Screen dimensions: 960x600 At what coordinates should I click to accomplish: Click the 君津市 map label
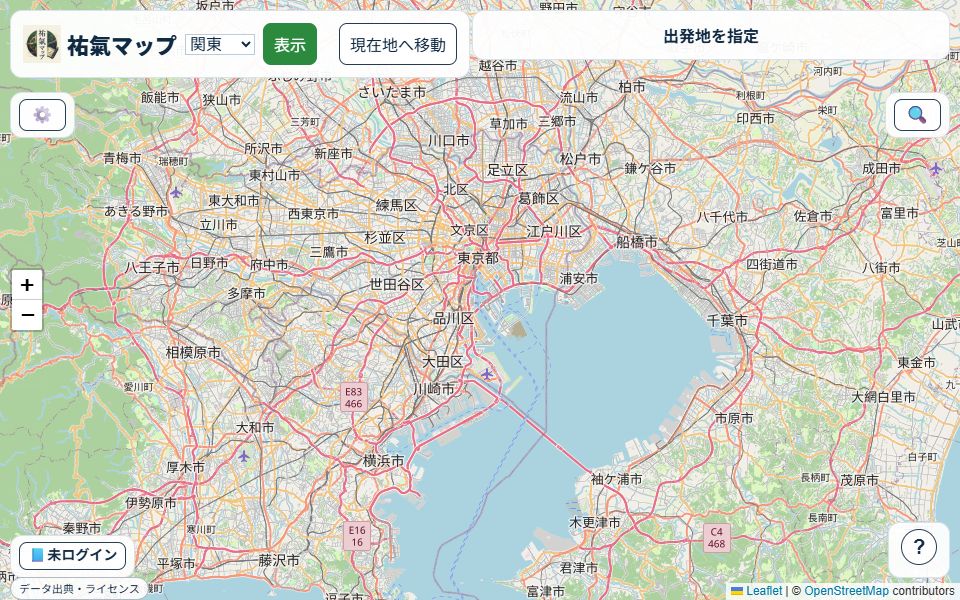[579, 568]
